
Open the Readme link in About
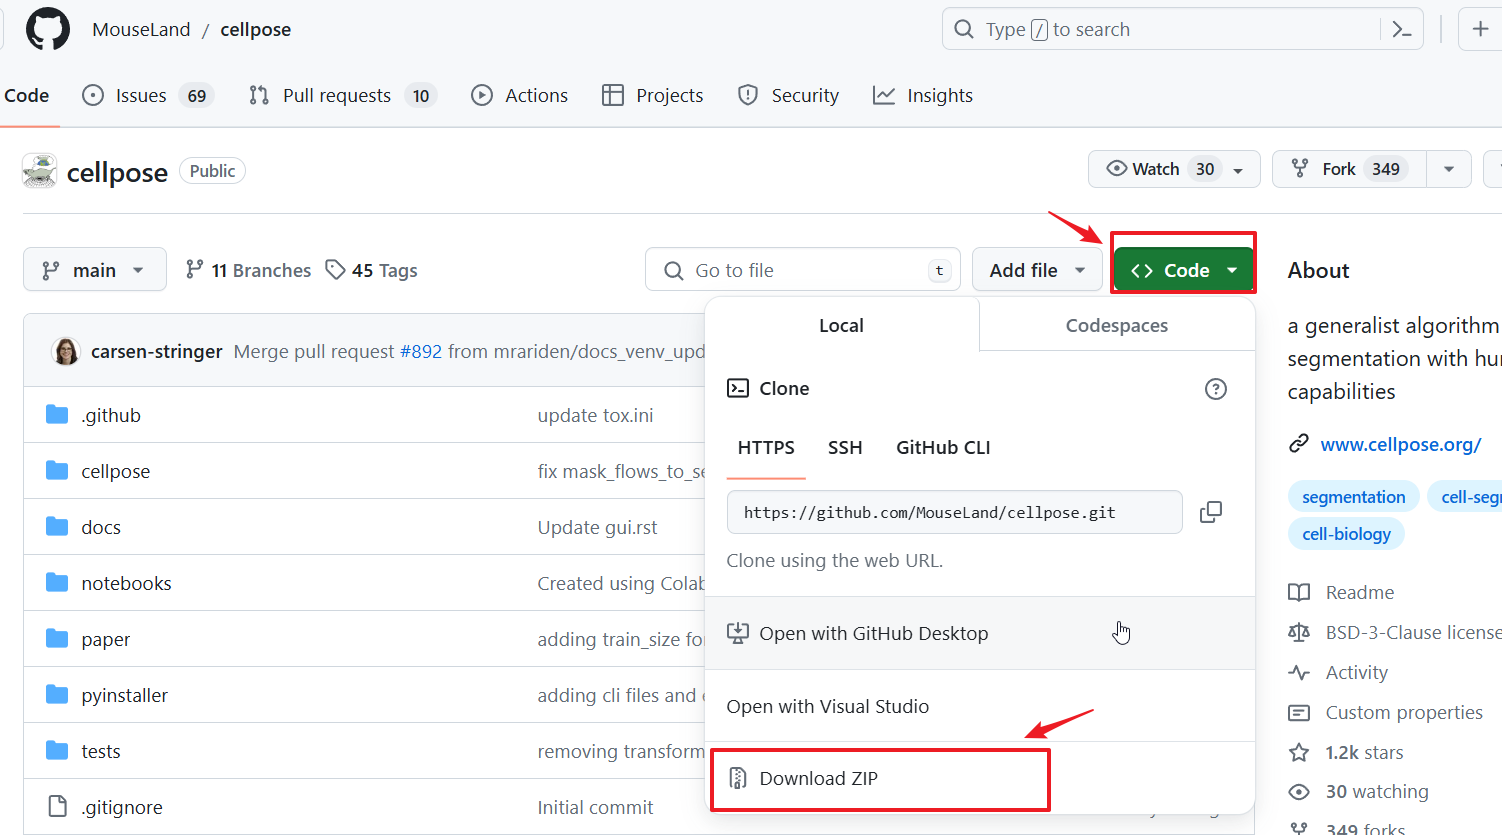[x=1358, y=592]
